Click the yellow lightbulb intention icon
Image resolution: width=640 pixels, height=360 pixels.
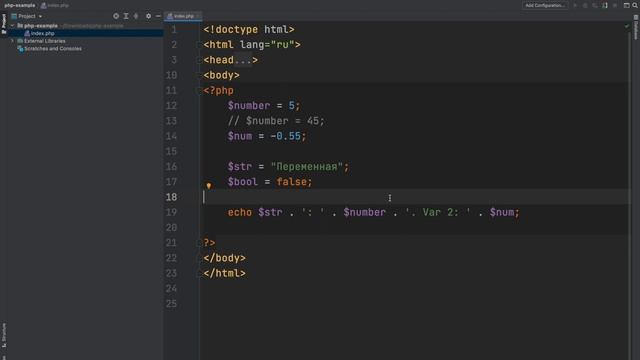[x=209, y=186]
